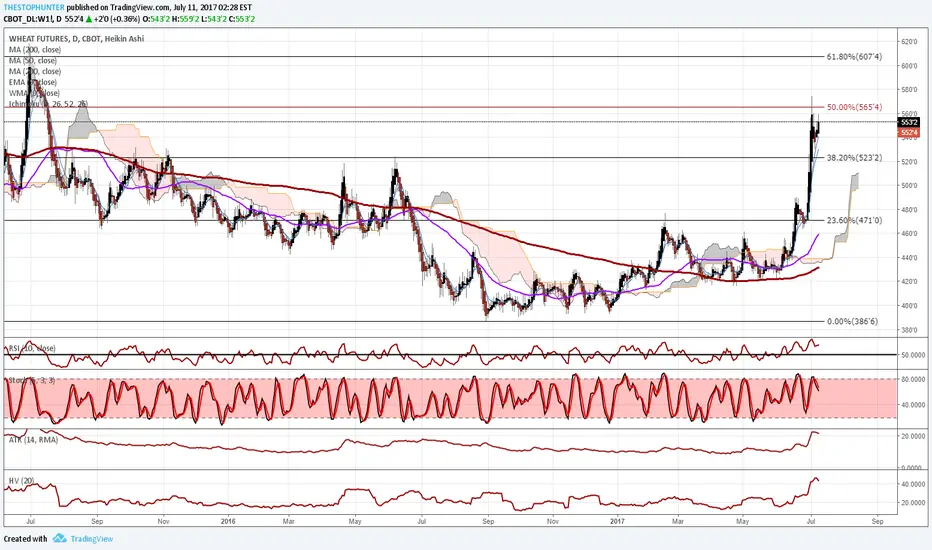Screen dimensions: 932x550
Task: Click the 460'0 price axis label
Action: click(x=909, y=234)
